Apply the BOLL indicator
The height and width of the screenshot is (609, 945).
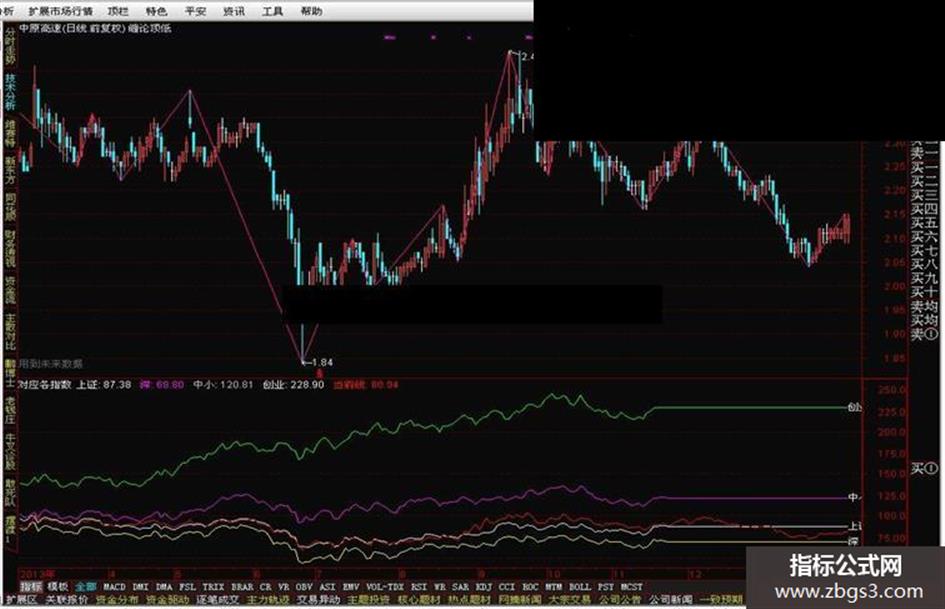580,587
